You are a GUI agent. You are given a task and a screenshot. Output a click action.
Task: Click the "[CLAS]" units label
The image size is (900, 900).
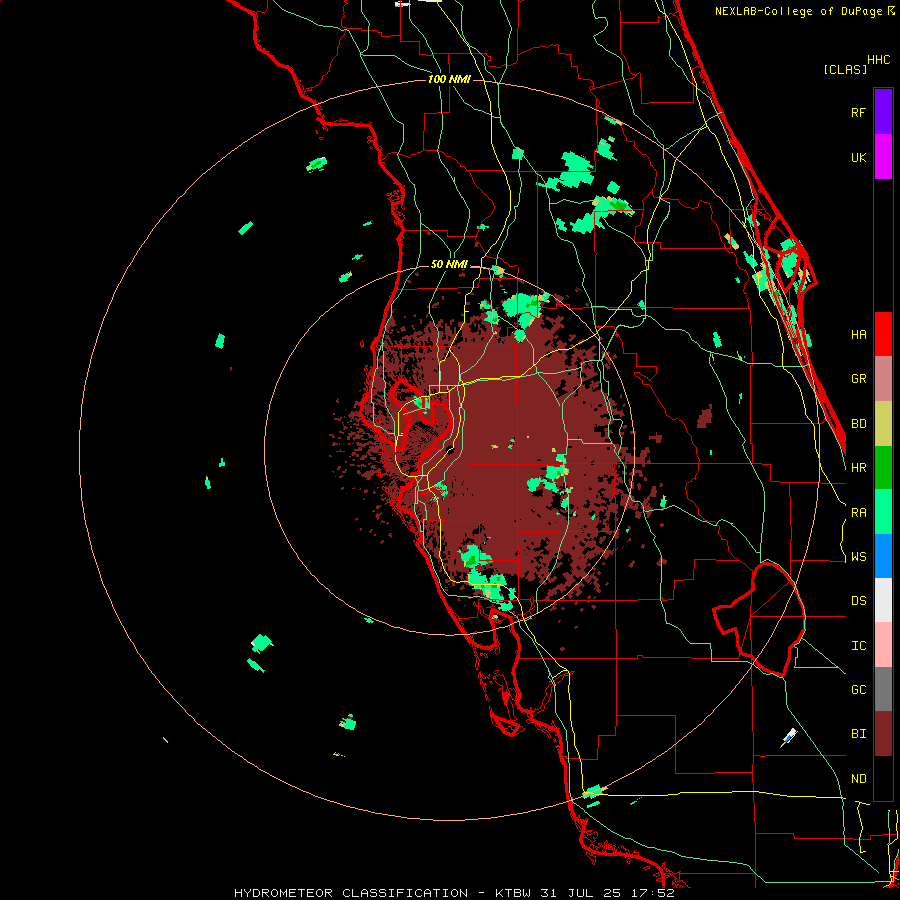tap(845, 69)
